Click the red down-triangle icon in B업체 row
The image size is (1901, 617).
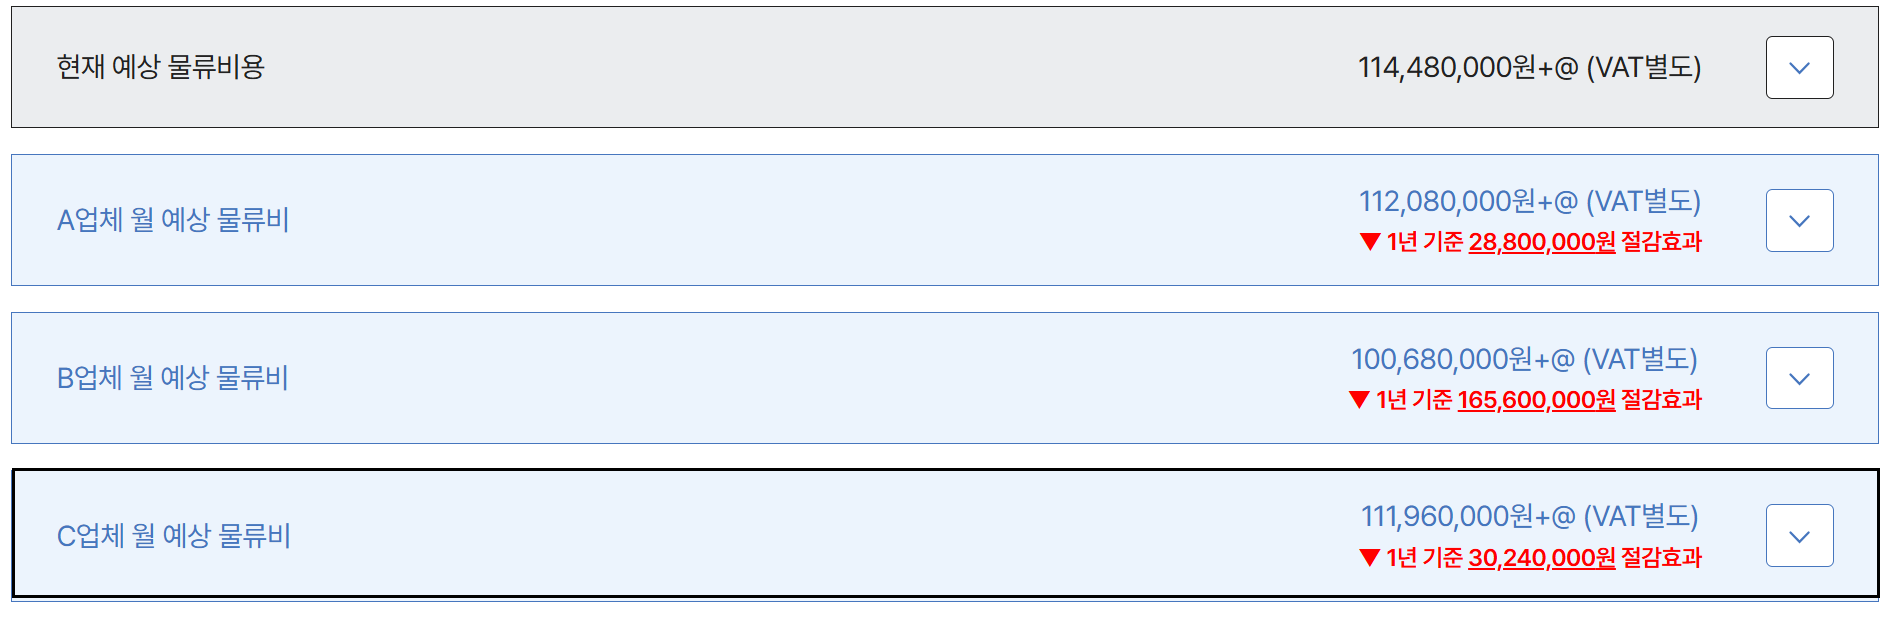(1359, 400)
